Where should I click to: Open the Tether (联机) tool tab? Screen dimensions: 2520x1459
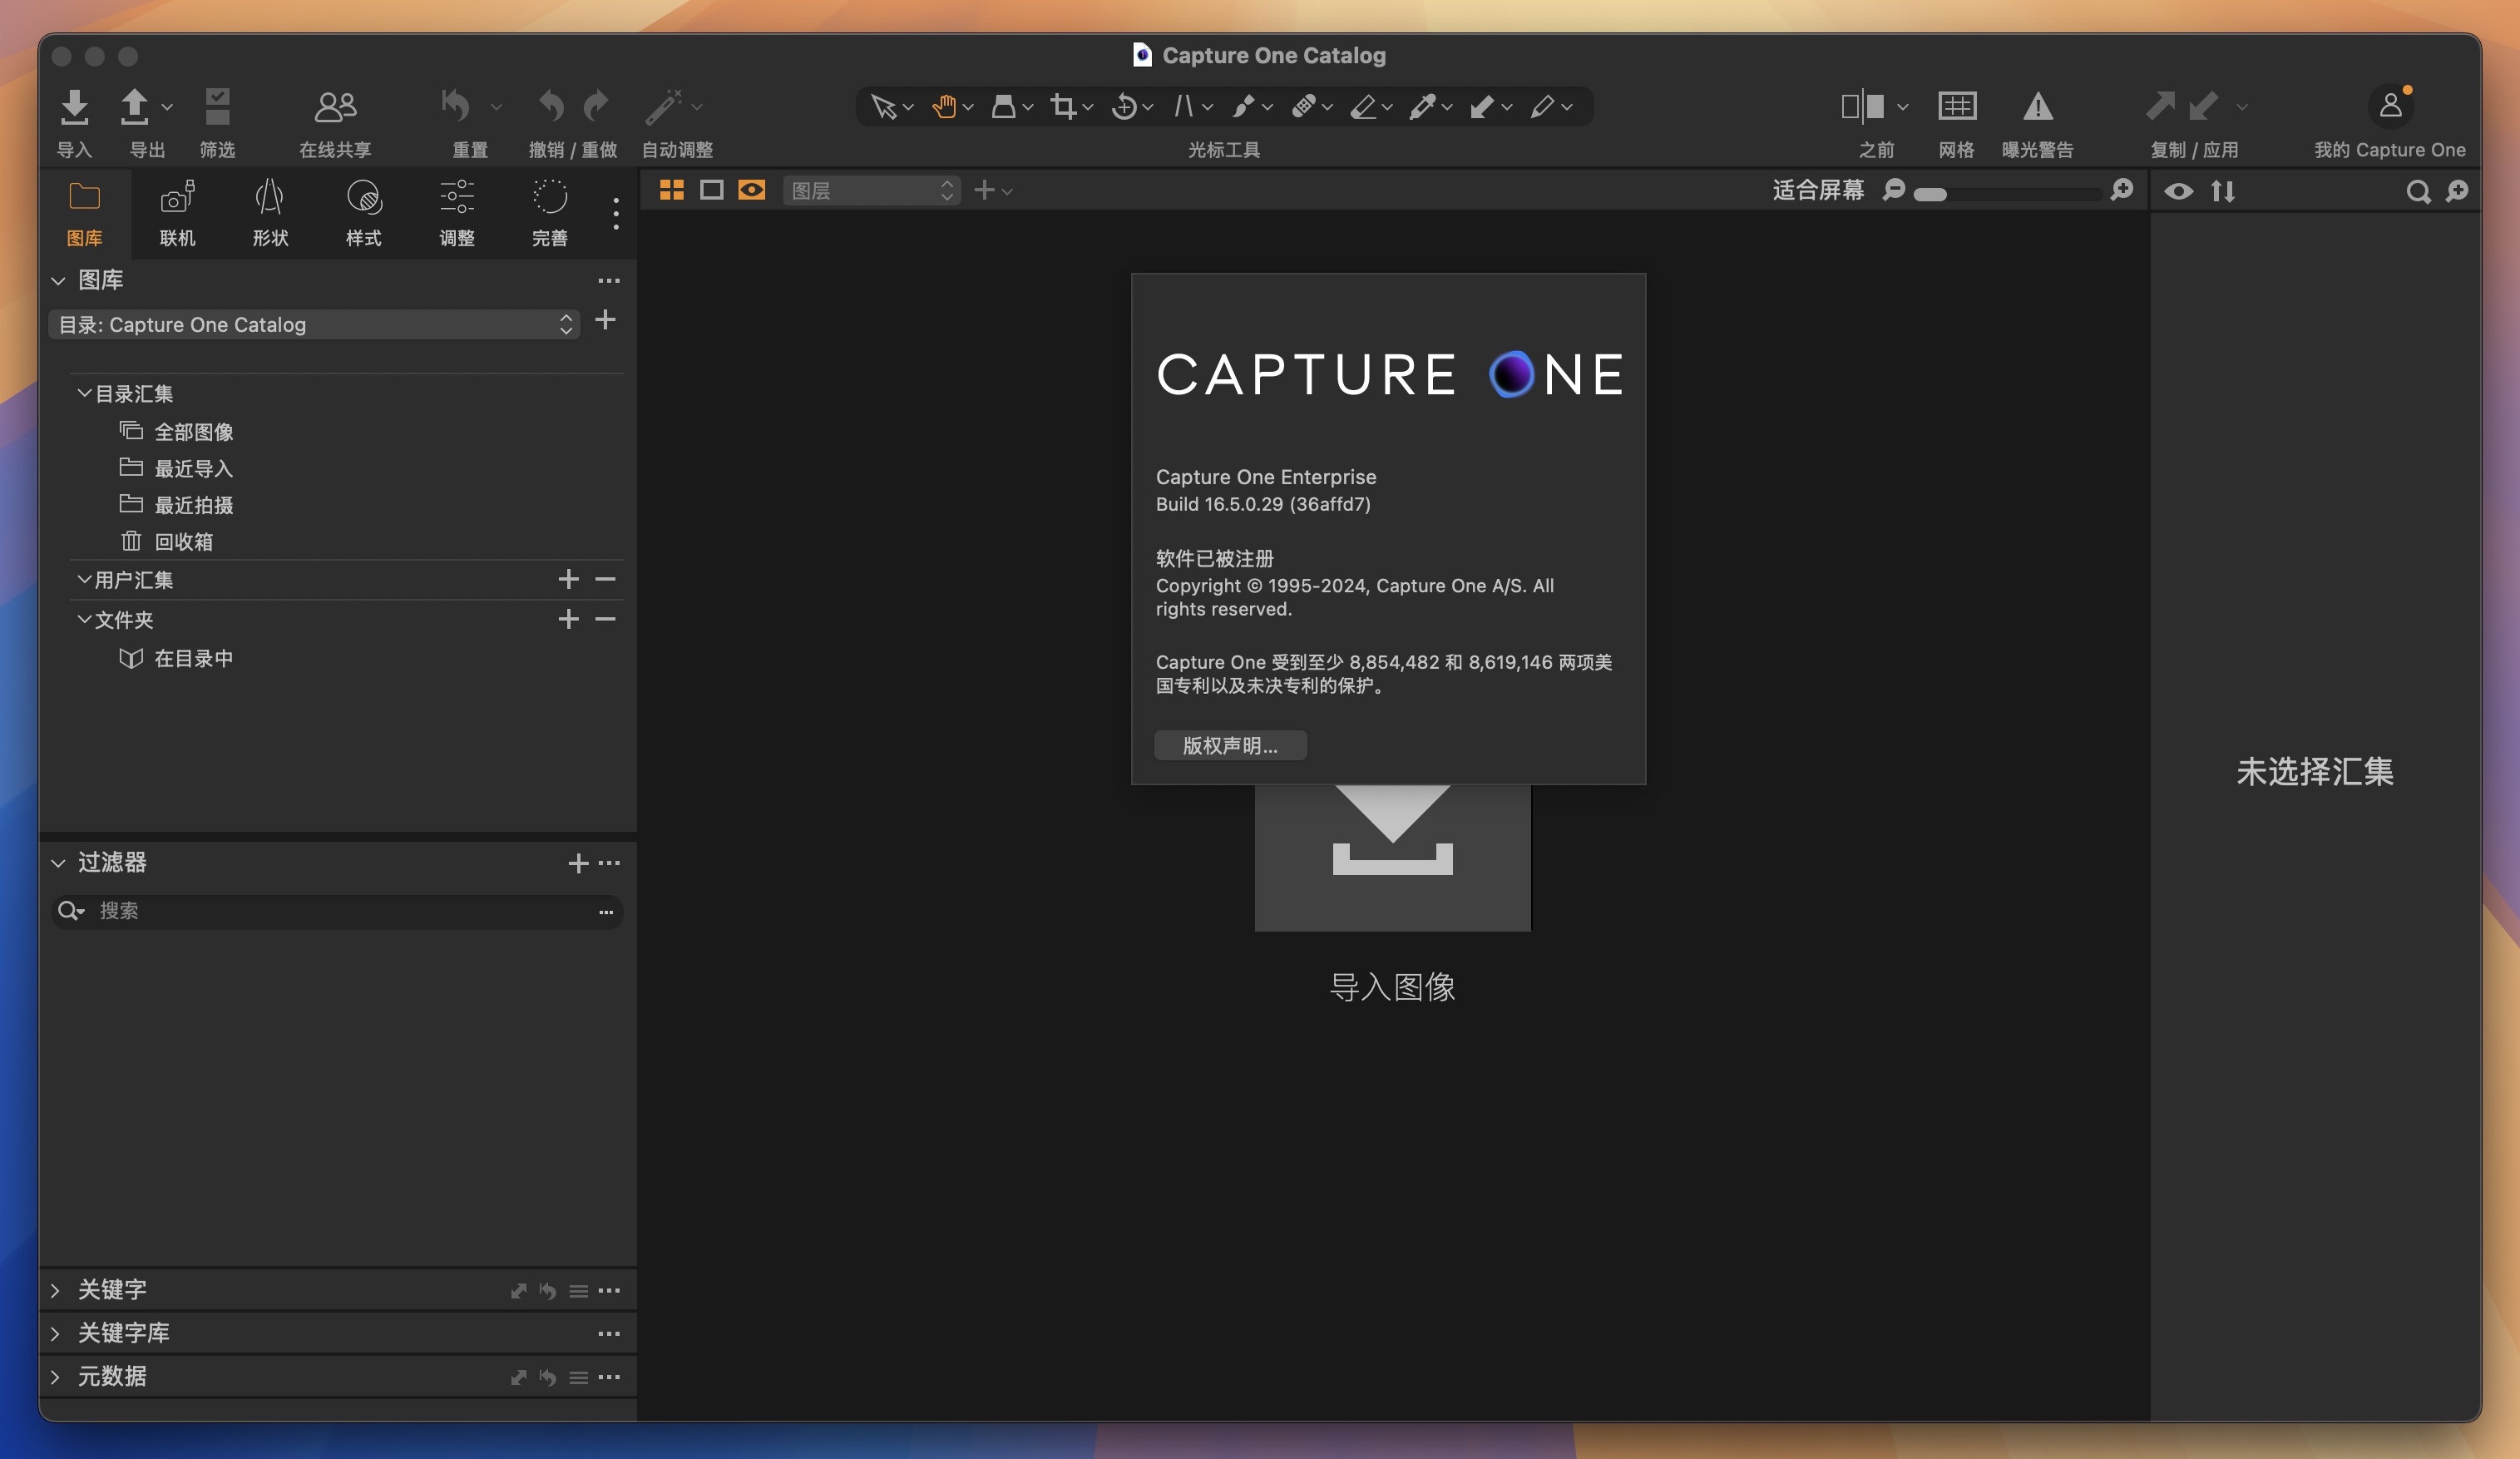[177, 213]
